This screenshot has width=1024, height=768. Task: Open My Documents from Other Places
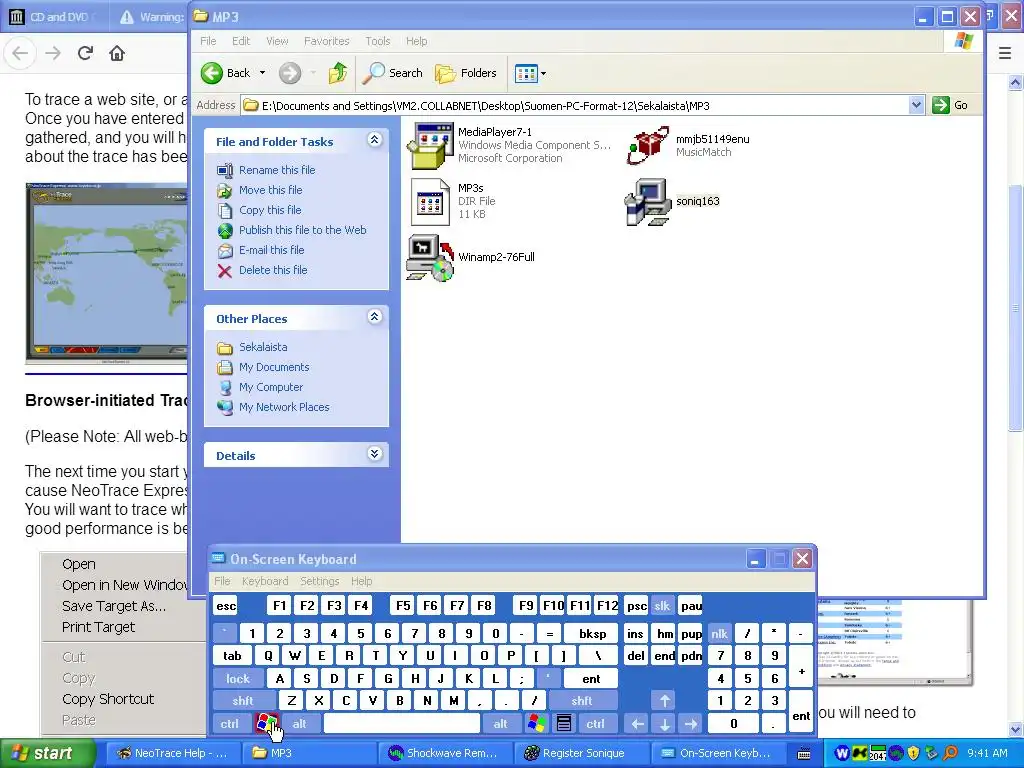tap(274, 367)
